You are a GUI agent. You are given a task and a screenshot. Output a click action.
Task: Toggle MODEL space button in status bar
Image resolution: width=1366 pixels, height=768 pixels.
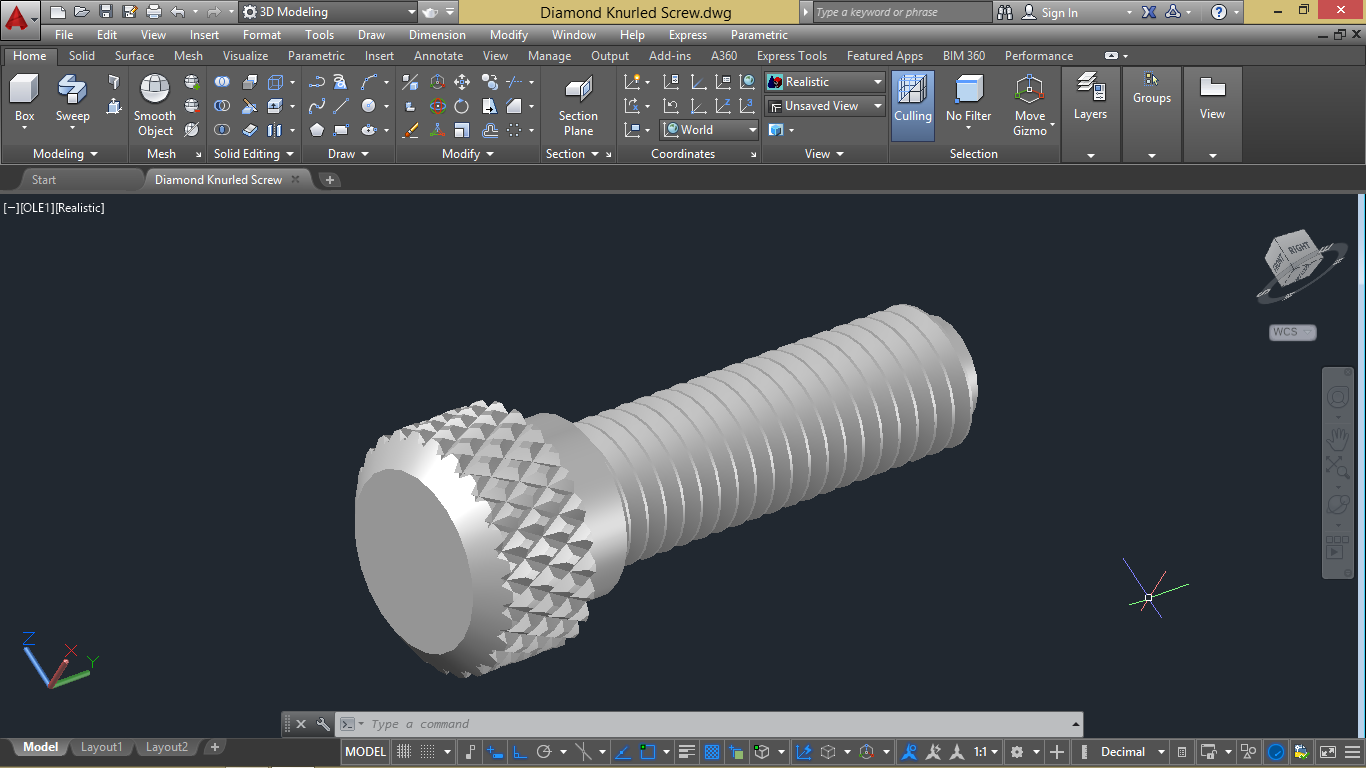[x=366, y=751]
